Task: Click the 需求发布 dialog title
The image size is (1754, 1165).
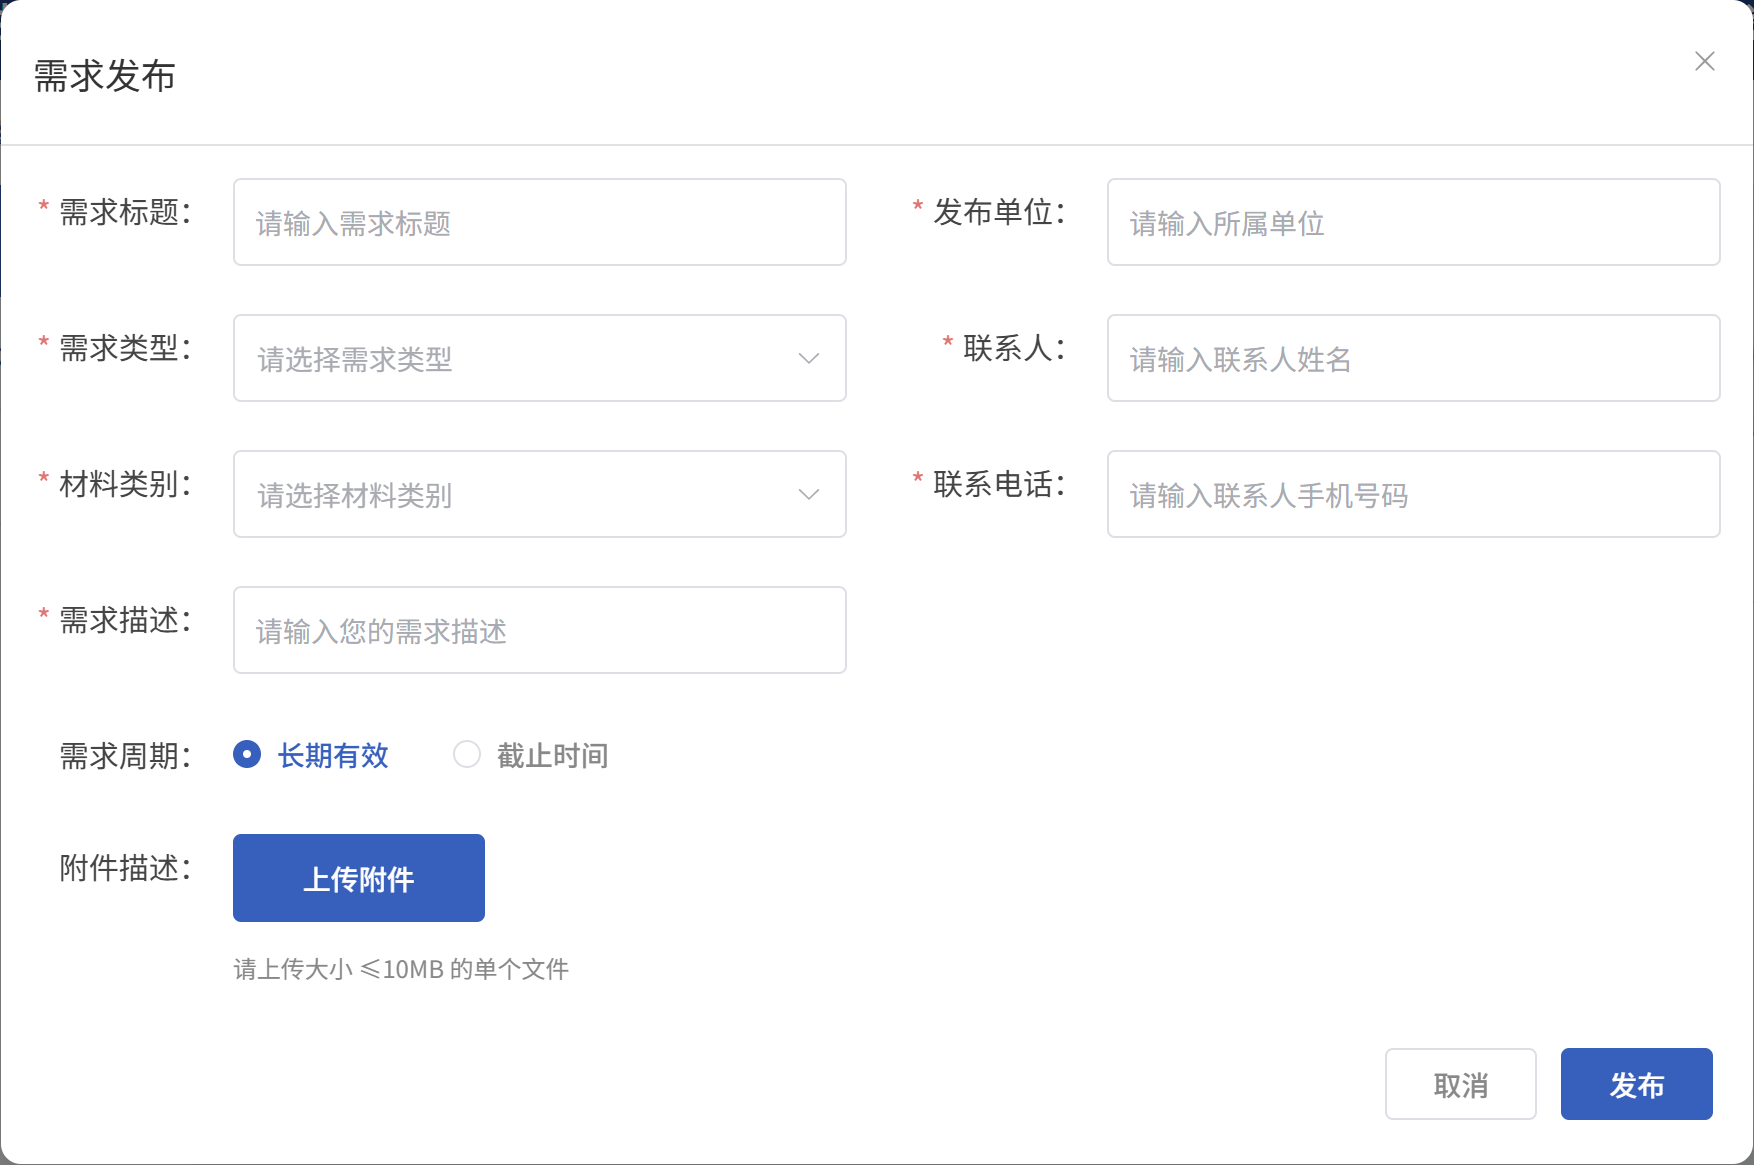Action: (105, 76)
